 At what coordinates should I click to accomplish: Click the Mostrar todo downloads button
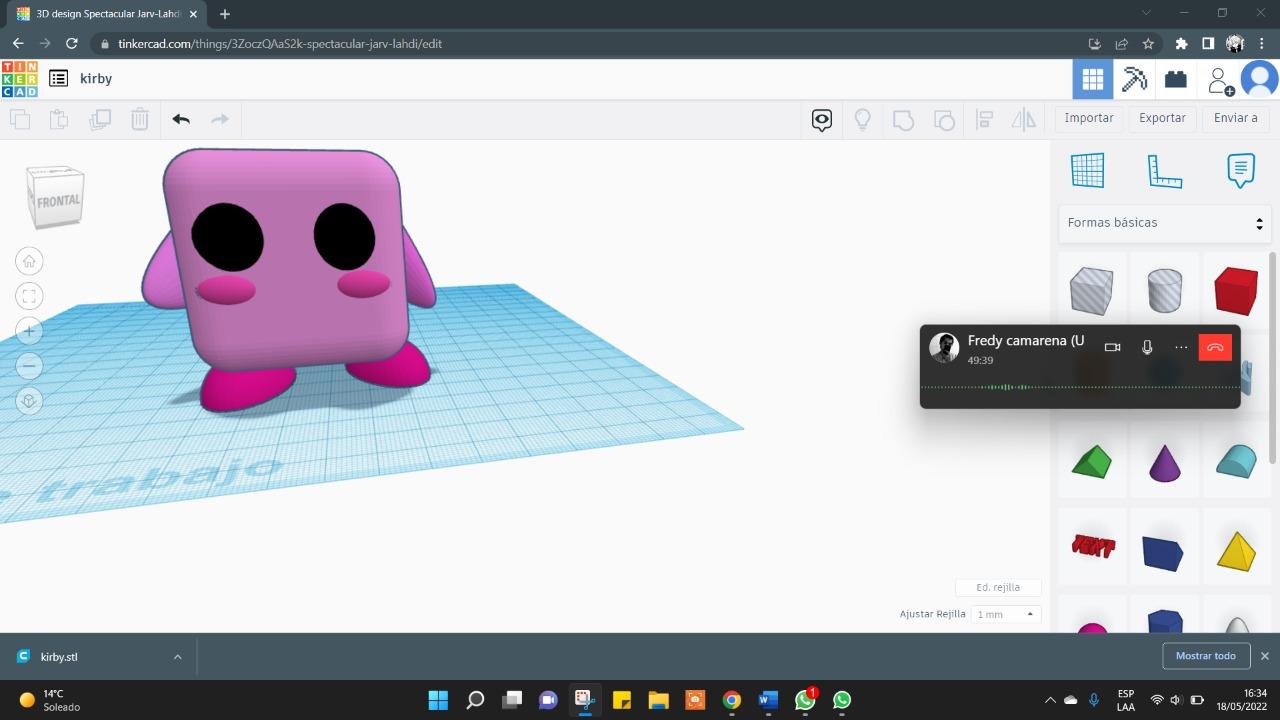(x=1205, y=656)
